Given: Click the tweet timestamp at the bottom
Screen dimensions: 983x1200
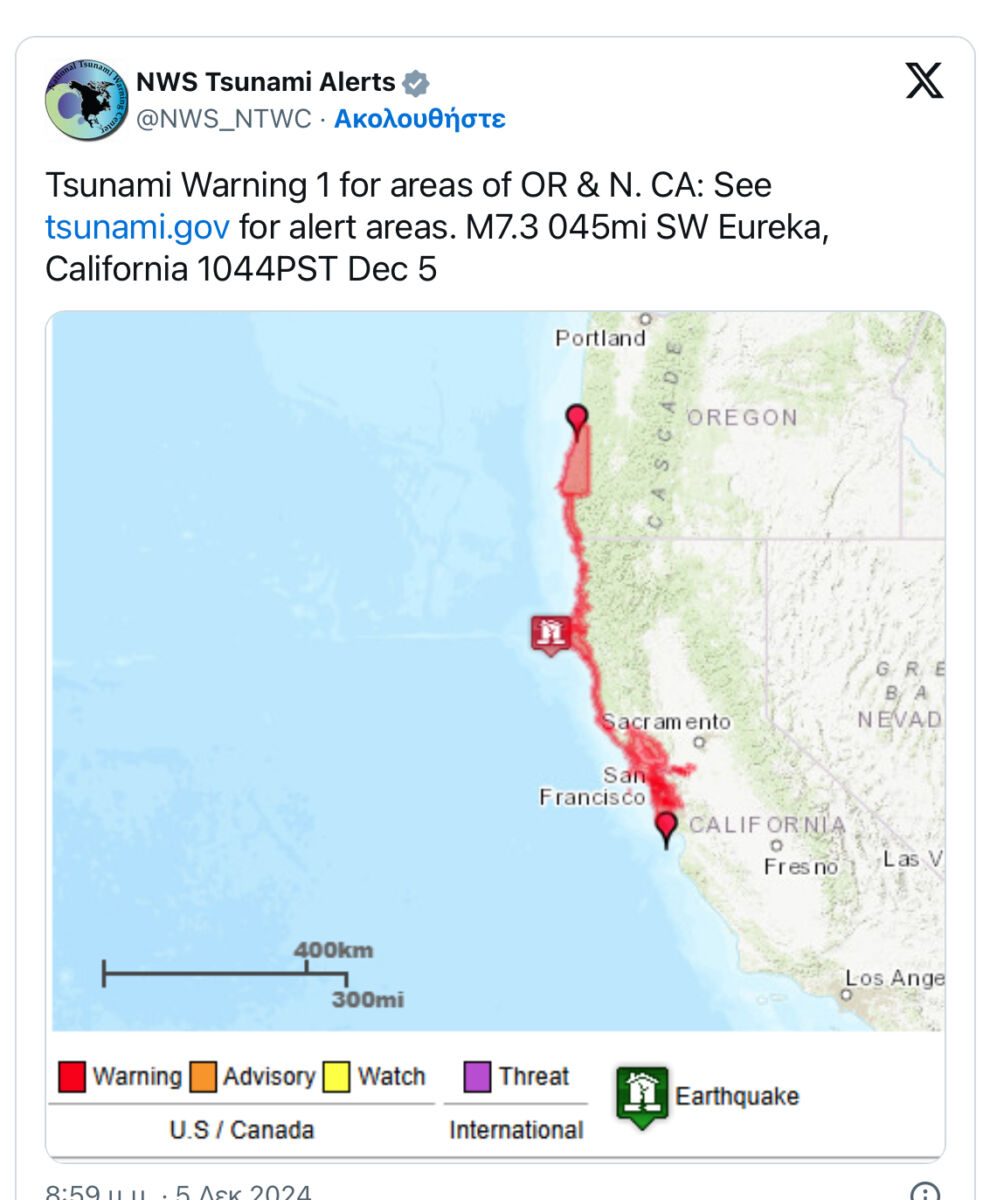Looking at the screenshot, I should (x=180, y=1193).
